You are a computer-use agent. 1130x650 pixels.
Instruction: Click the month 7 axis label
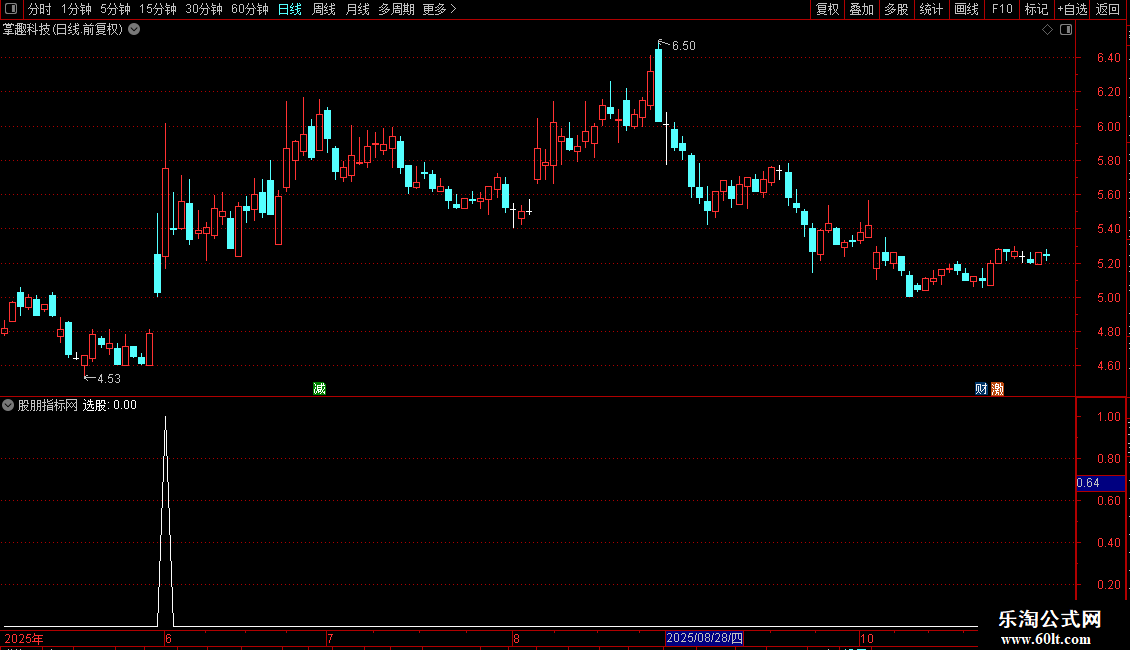[x=329, y=638]
